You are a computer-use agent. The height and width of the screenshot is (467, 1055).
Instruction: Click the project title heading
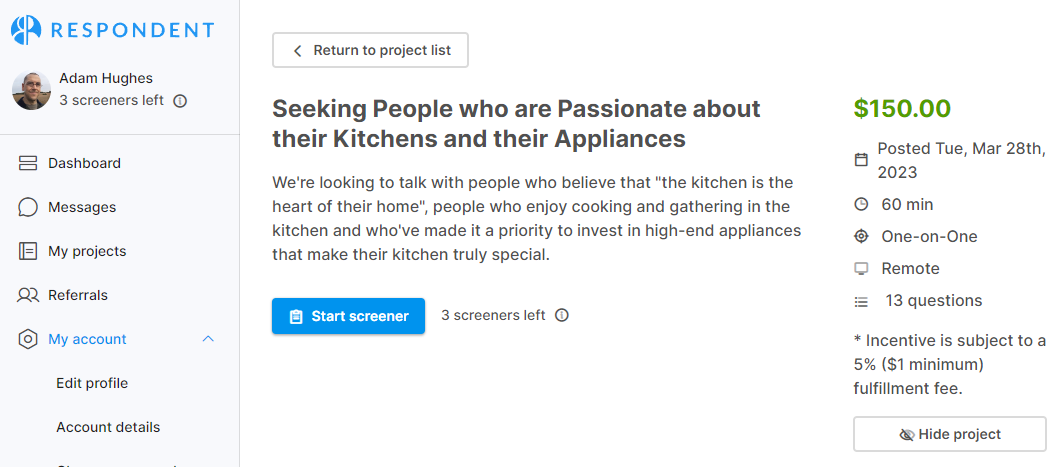point(516,123)
